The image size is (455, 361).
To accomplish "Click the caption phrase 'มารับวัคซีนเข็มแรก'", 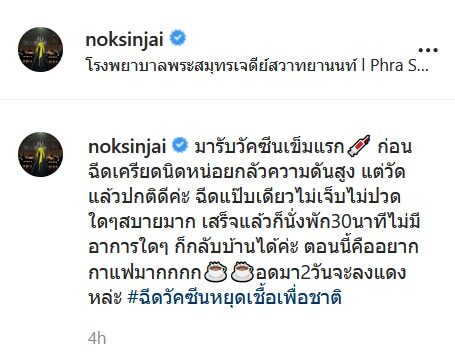I will 269,147.
